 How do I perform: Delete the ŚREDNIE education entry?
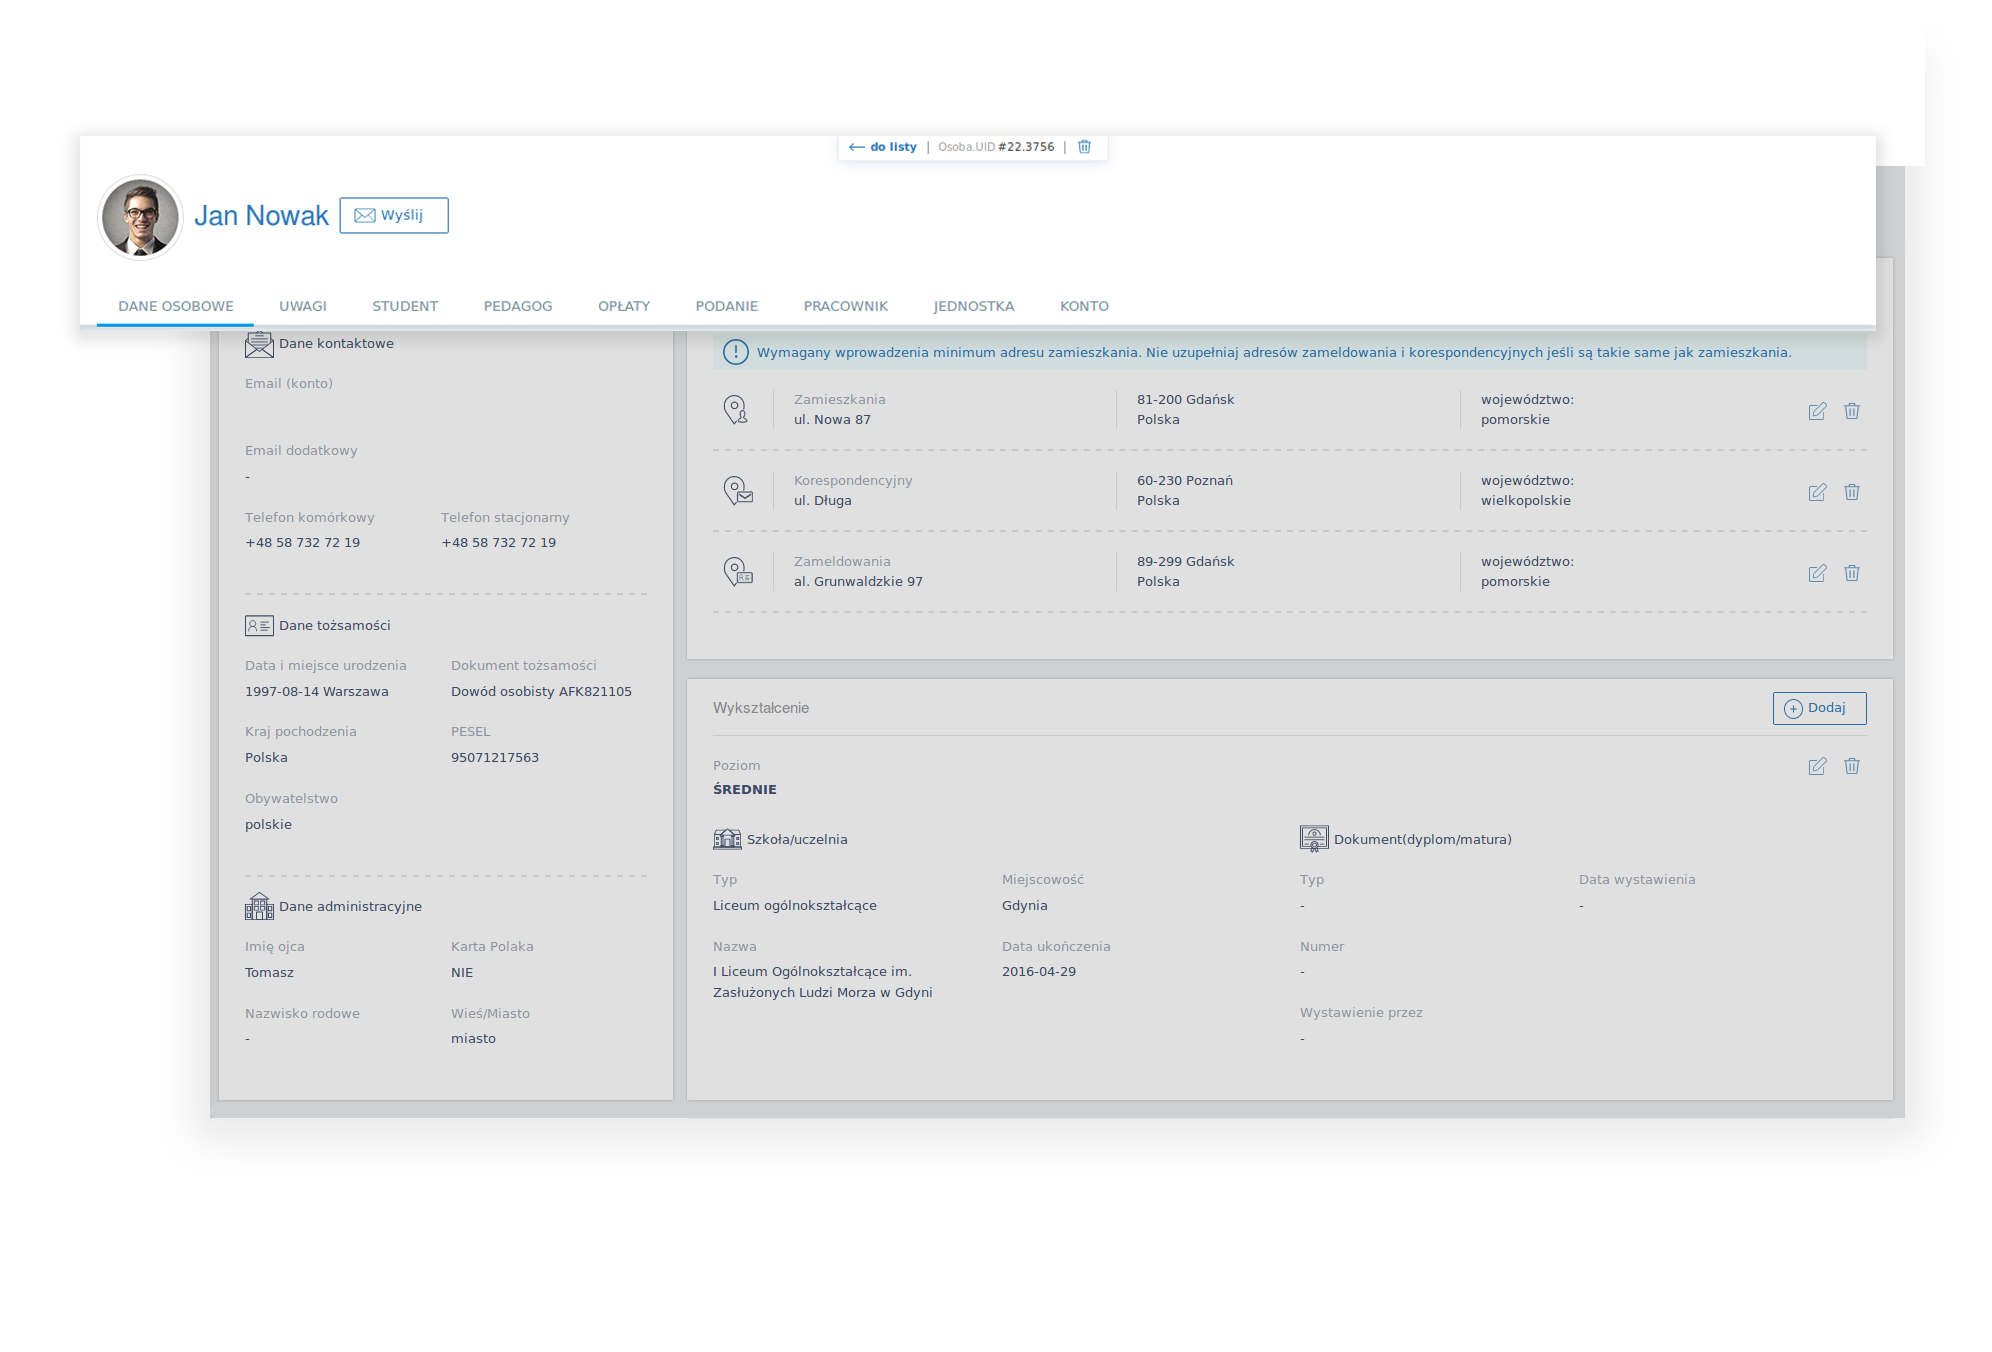1852,766
